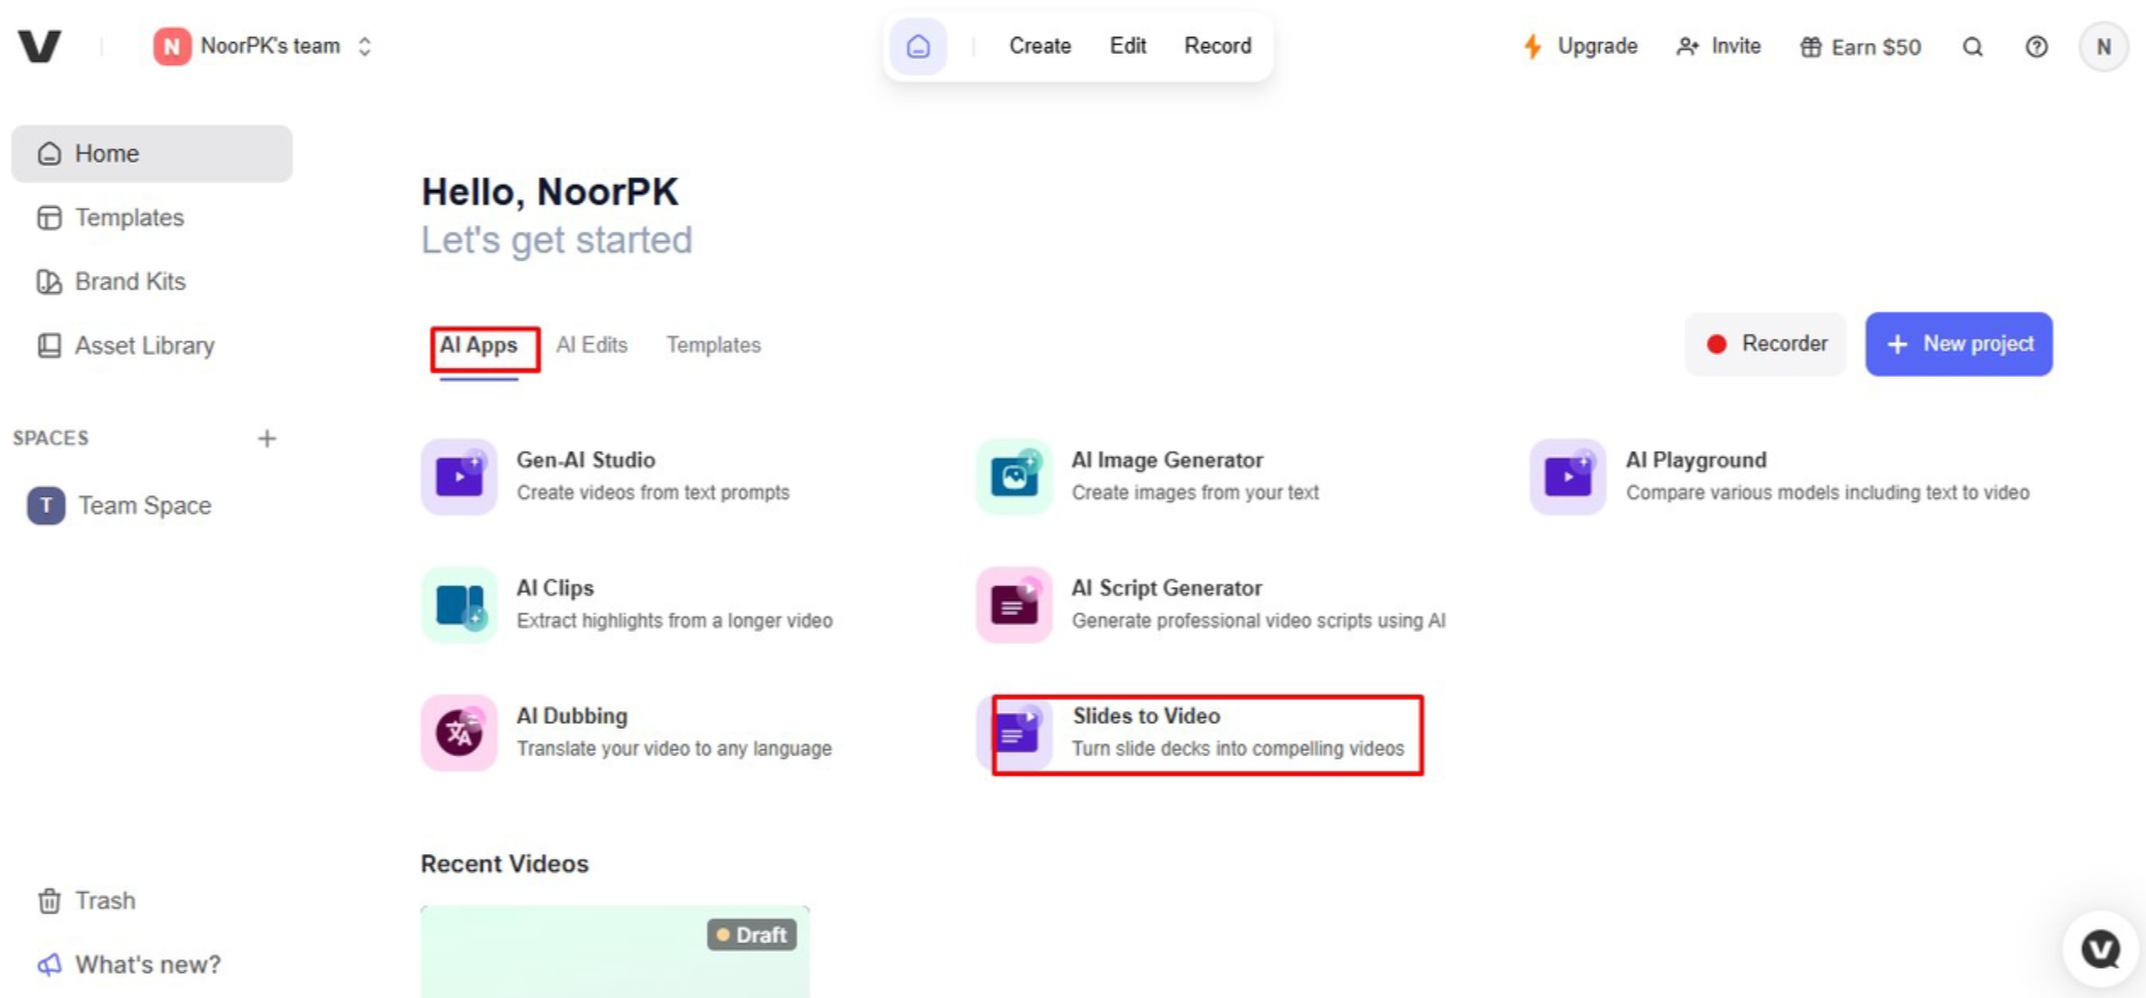The width and height of the screenshot is (2146, 998).
Task: Open AI Image Generator title text
Action: 1167,460
